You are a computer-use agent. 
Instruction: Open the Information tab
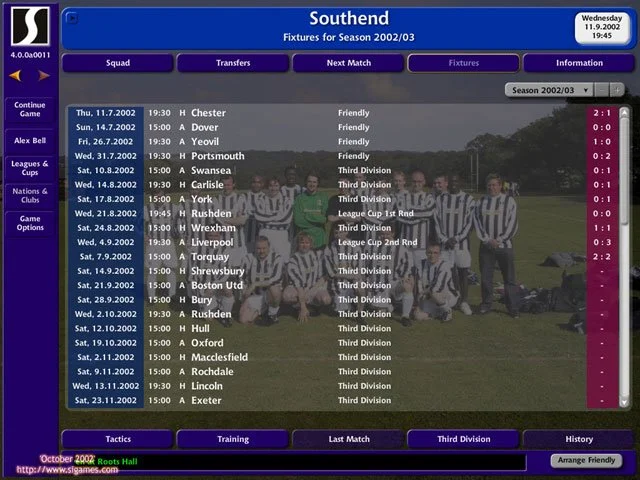tap(579, 63)
